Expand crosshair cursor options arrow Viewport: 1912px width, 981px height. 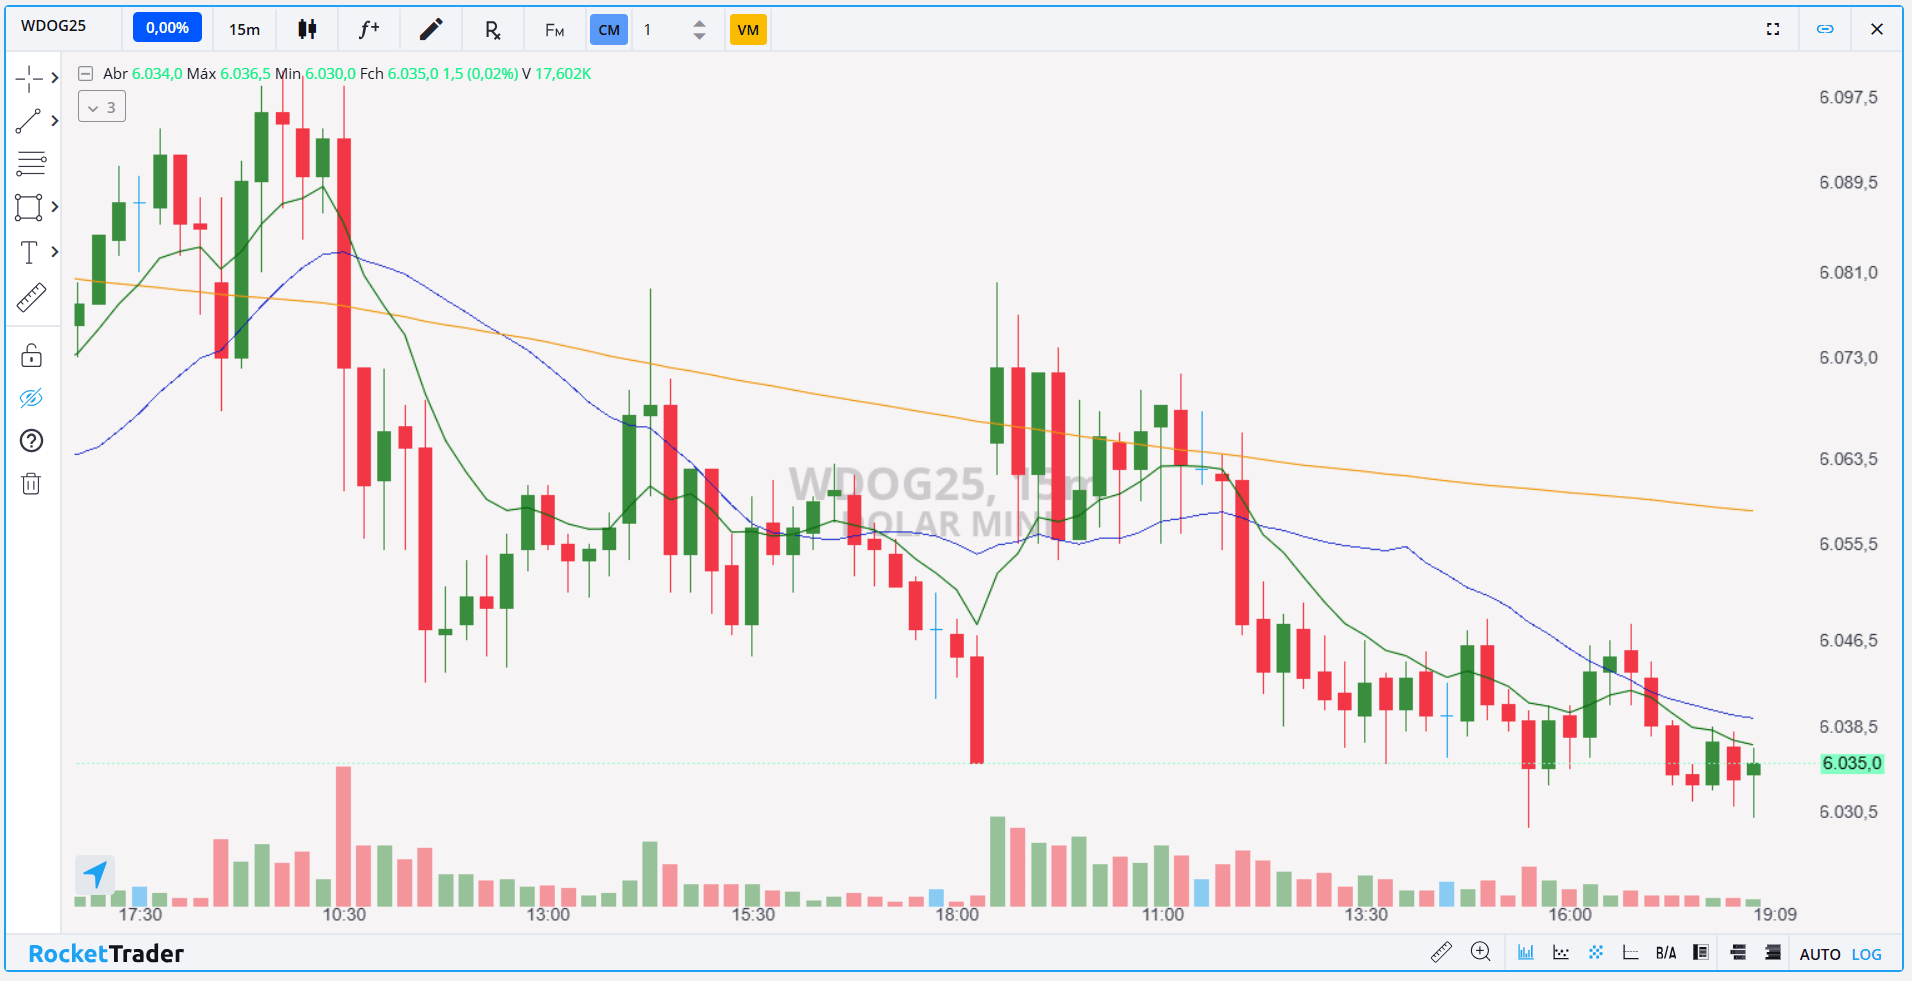click(x=55, y=78)
